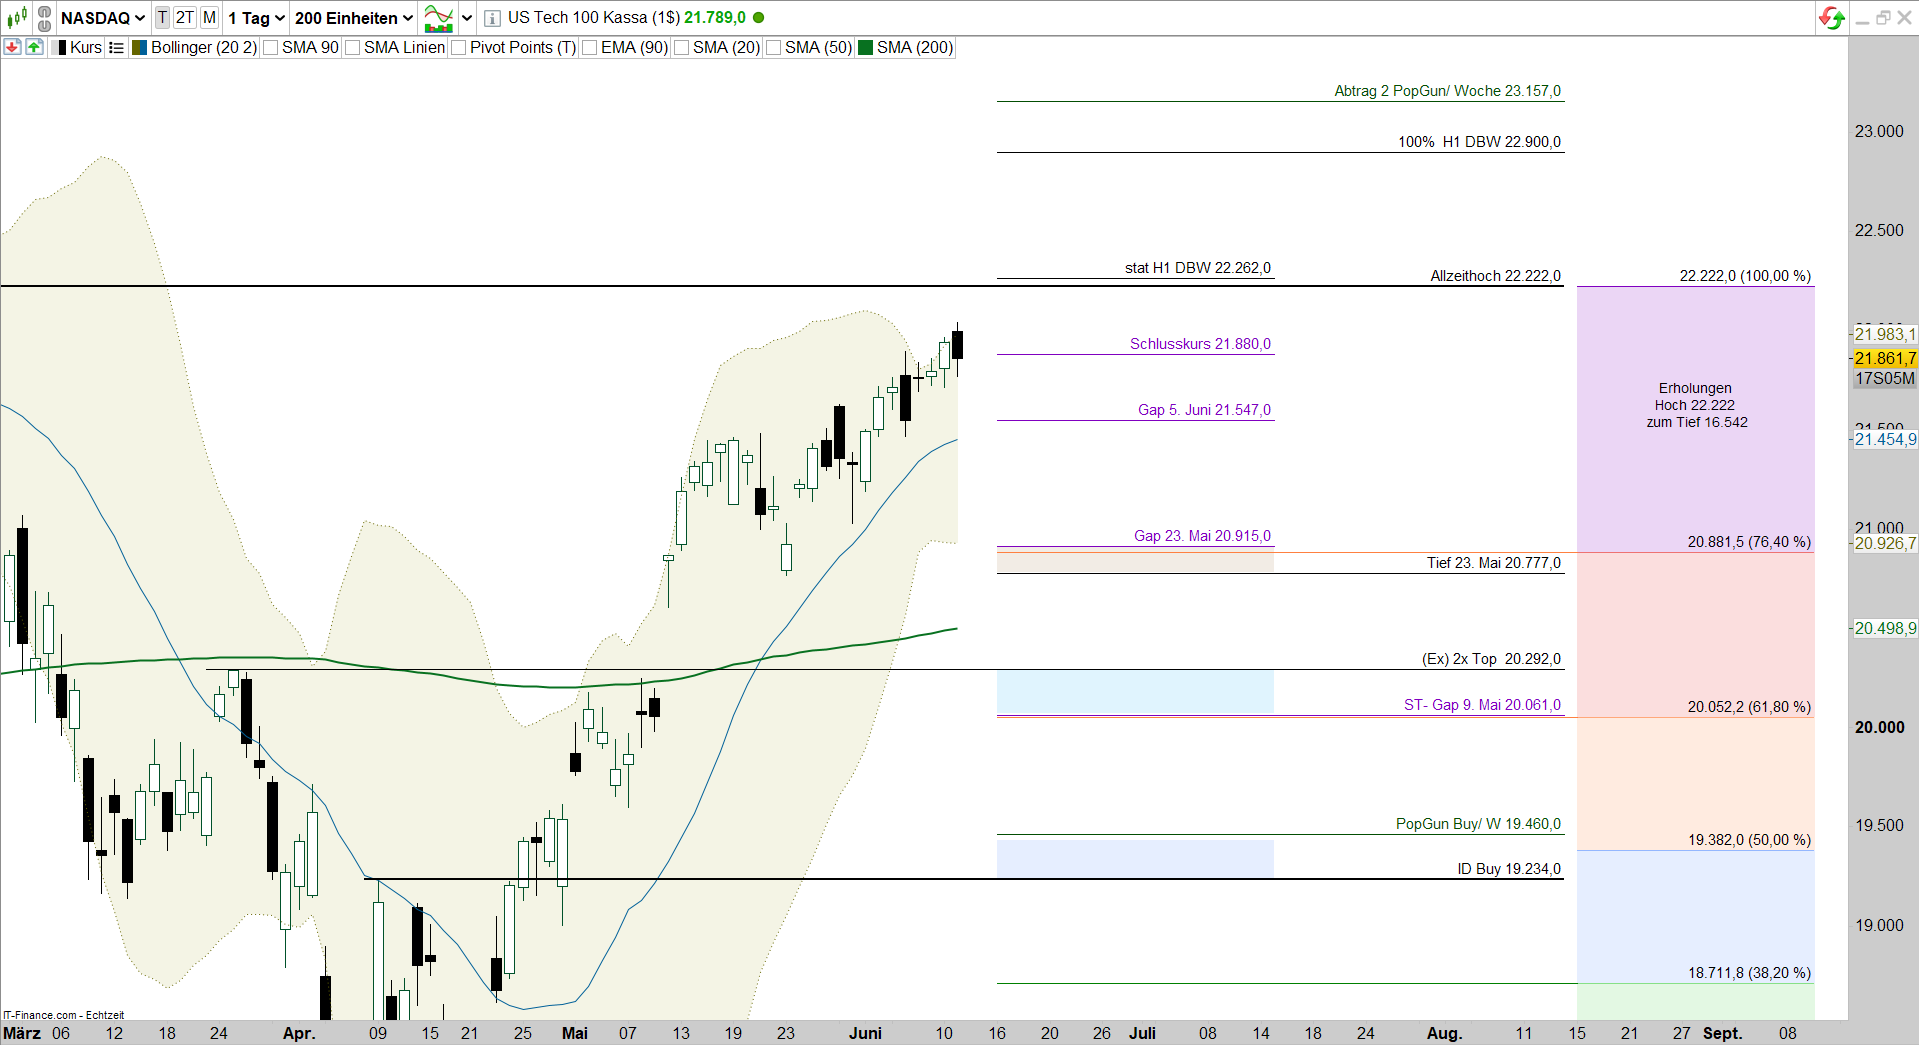This screenshot has width=1919, height=1045.
Task: Select the M timeframe button
Action: (209, 18)
